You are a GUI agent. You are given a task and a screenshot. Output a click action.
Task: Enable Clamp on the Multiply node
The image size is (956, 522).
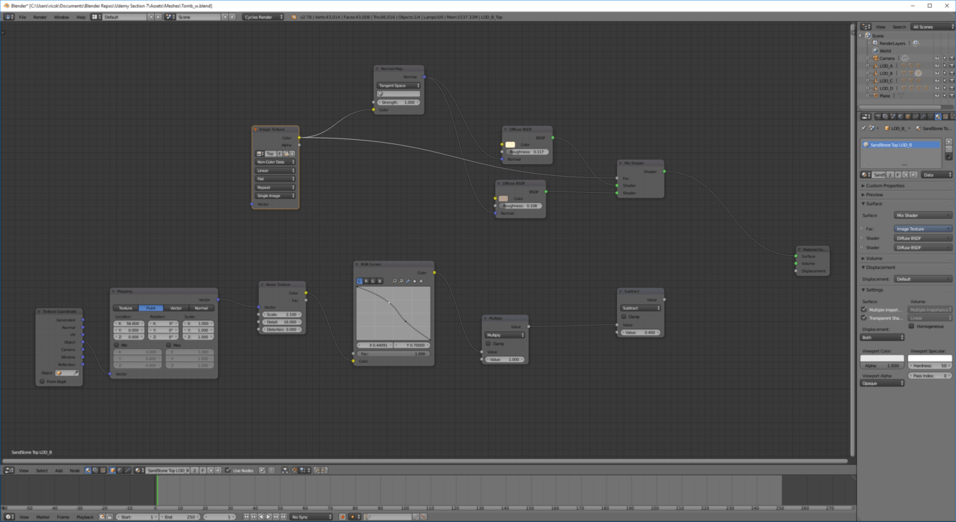click(489, 343)
